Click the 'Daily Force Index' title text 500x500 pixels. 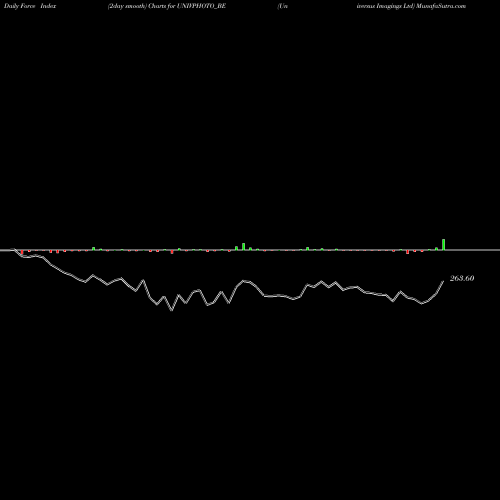tap(30, 6)
